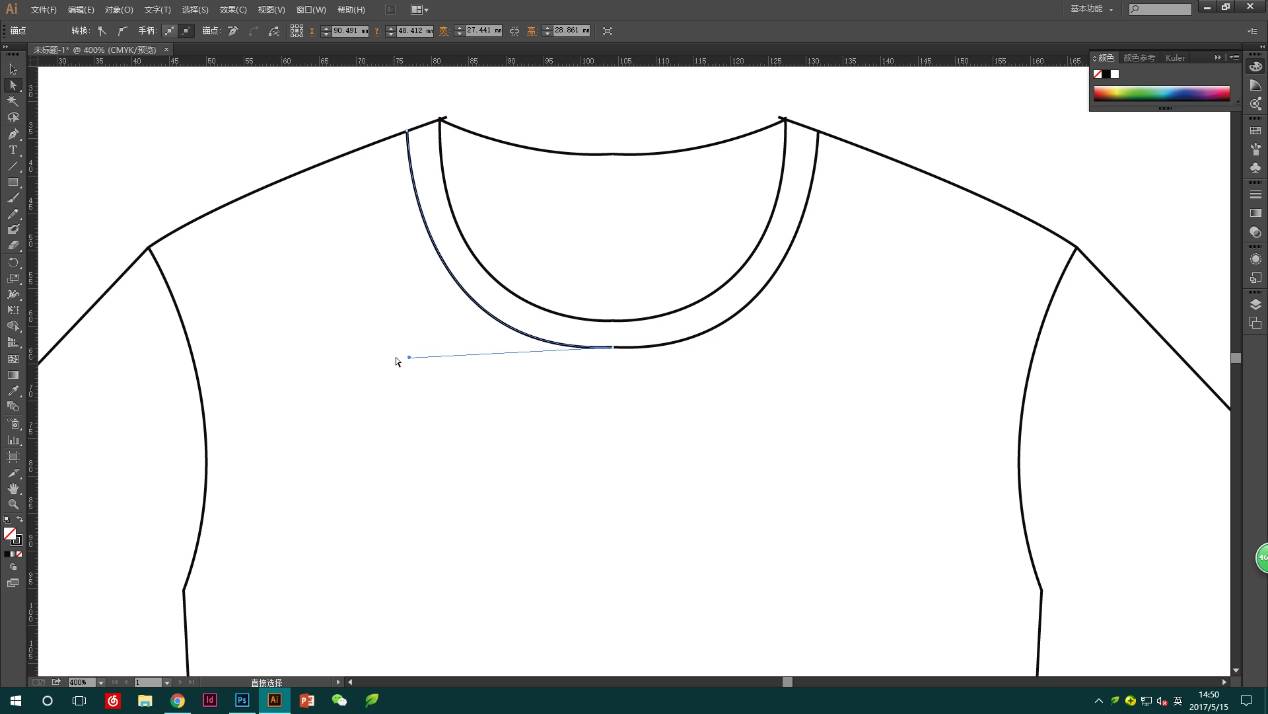The image size is (1268, 714).
Task: Open the 视图(V) menu
Action: [271, 9]
